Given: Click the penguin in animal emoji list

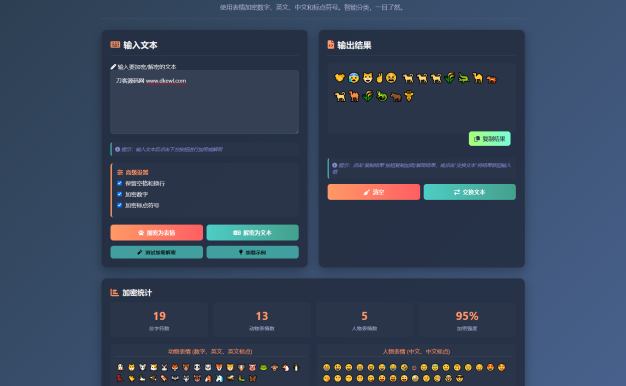Looking at the screenshot, I should pos(296,368).
